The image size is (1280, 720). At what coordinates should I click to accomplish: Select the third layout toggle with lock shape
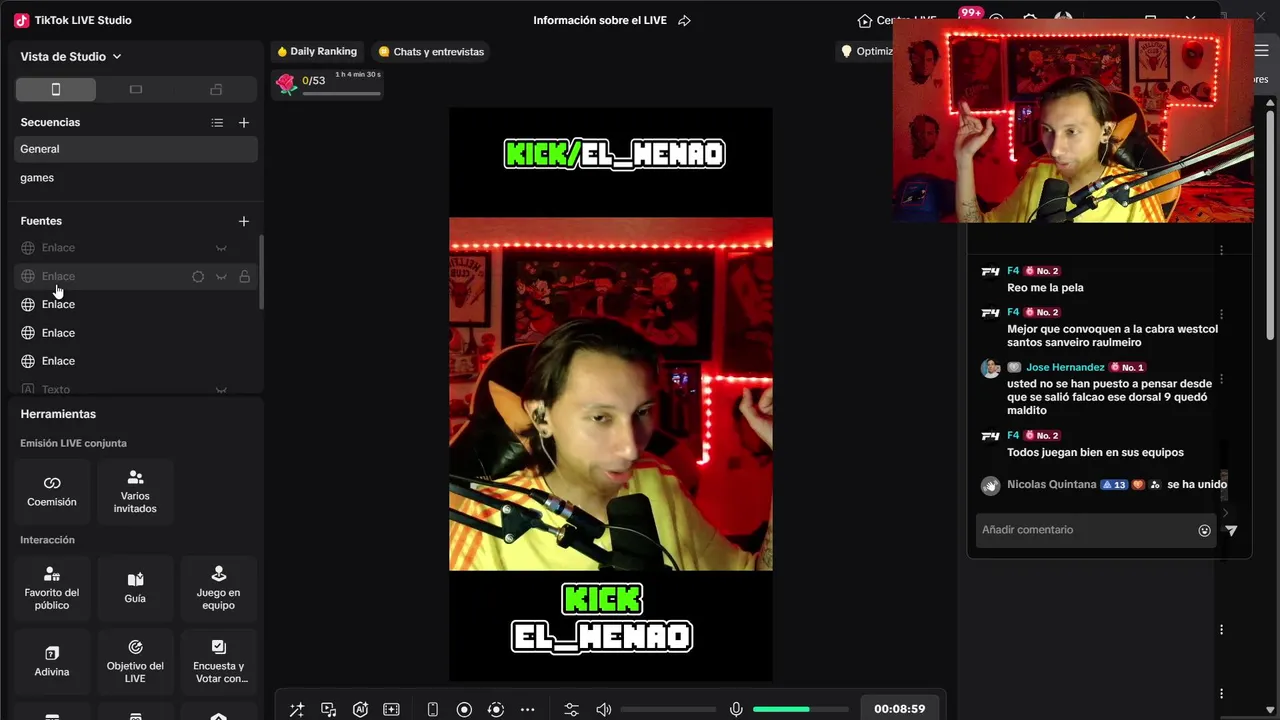[x=216, y=90]
